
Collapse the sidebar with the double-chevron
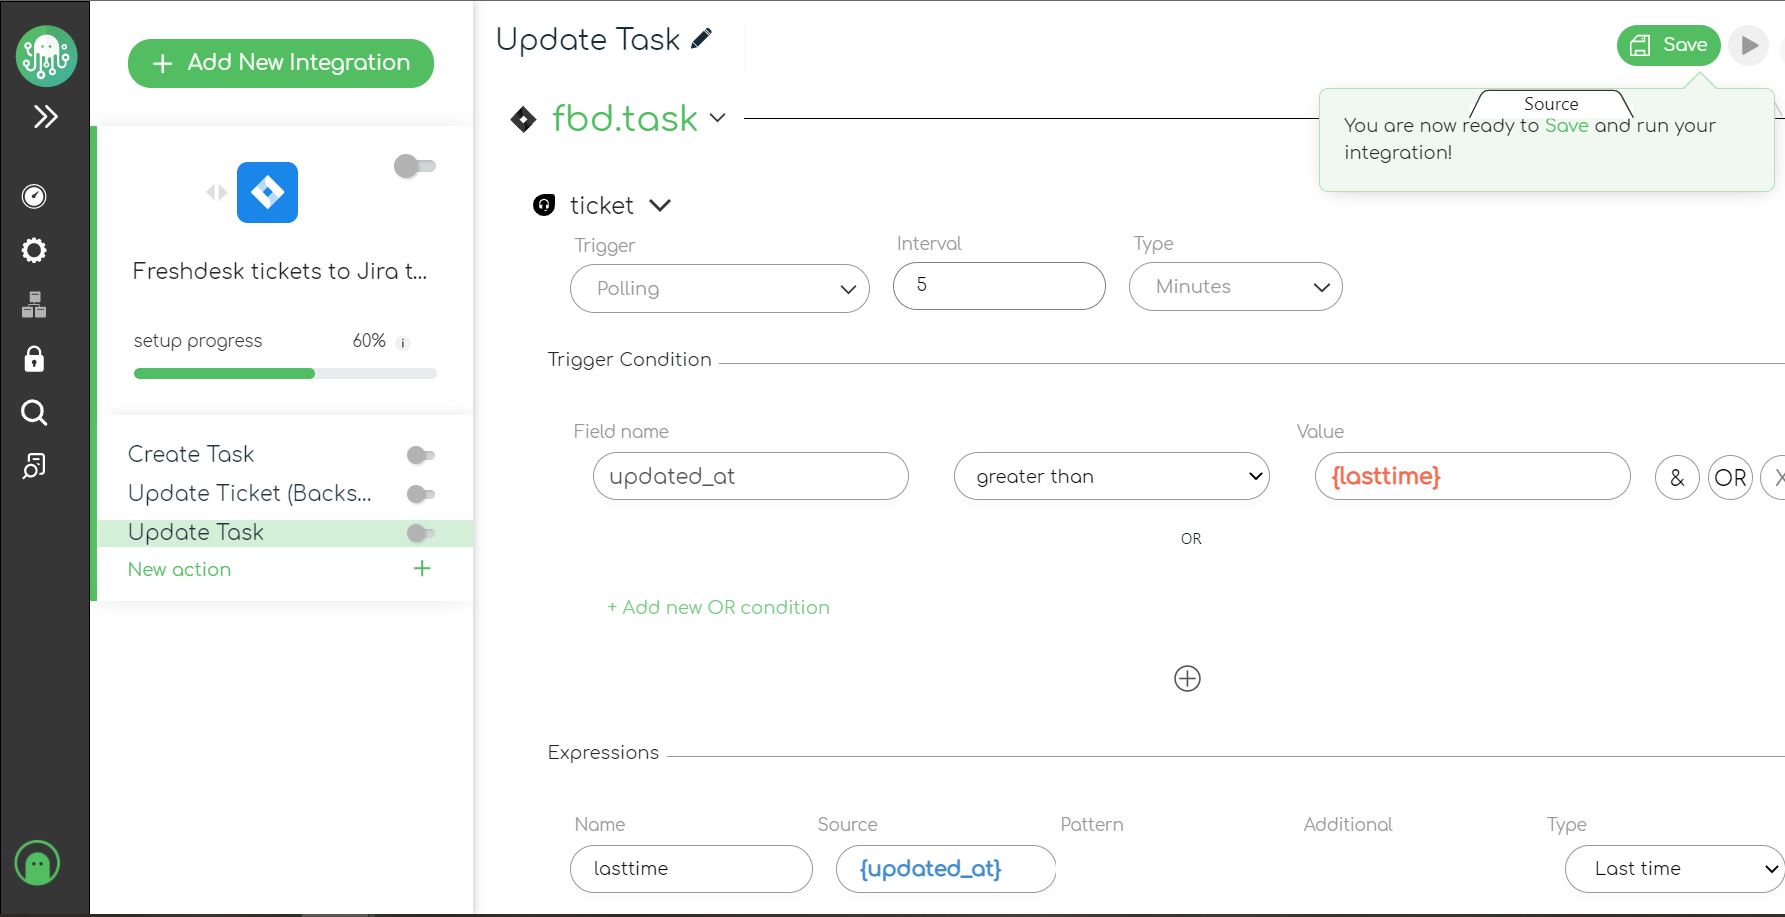click(x=46, y=117)
